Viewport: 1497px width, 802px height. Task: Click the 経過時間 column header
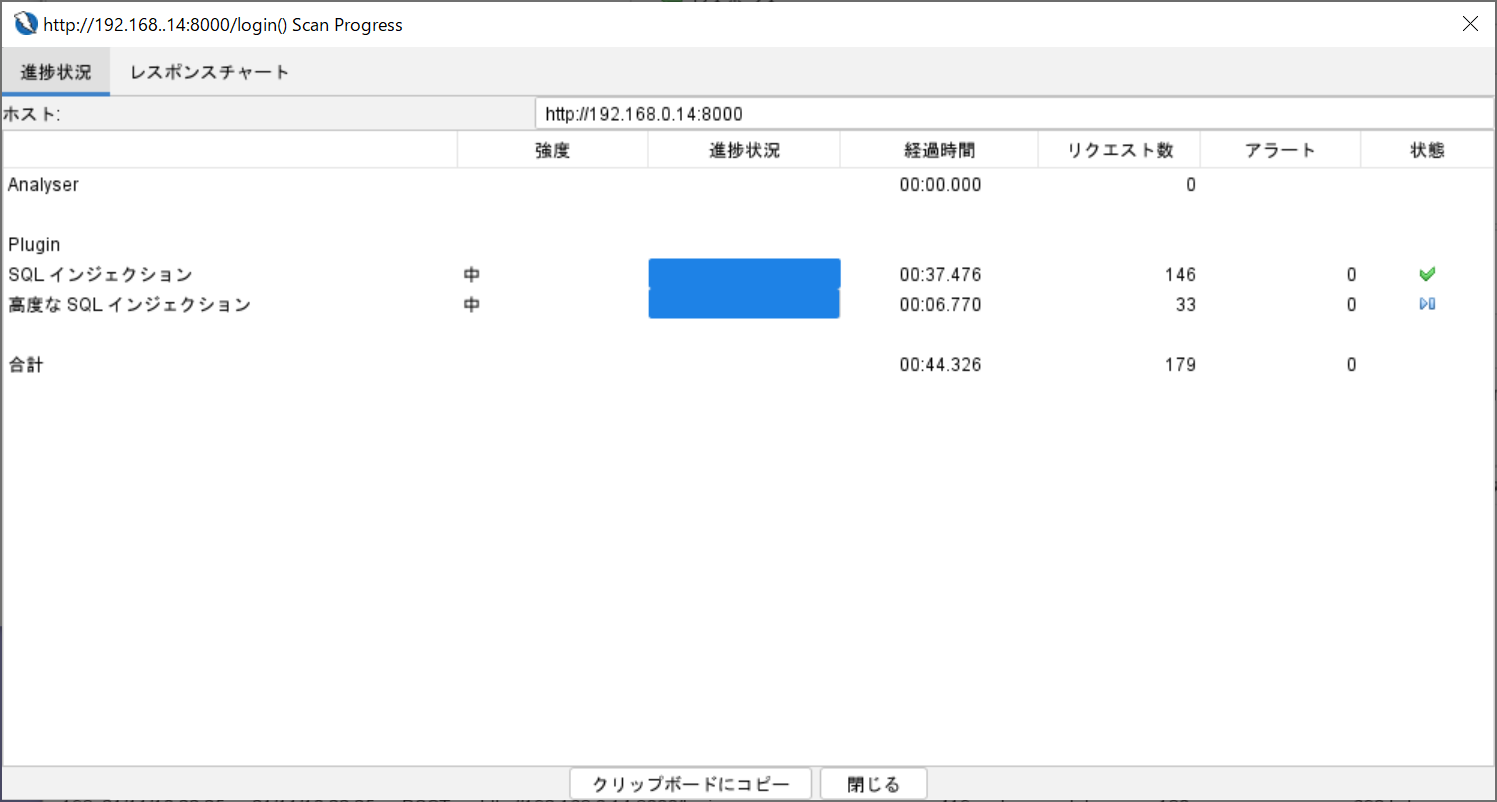click(939, 151)
